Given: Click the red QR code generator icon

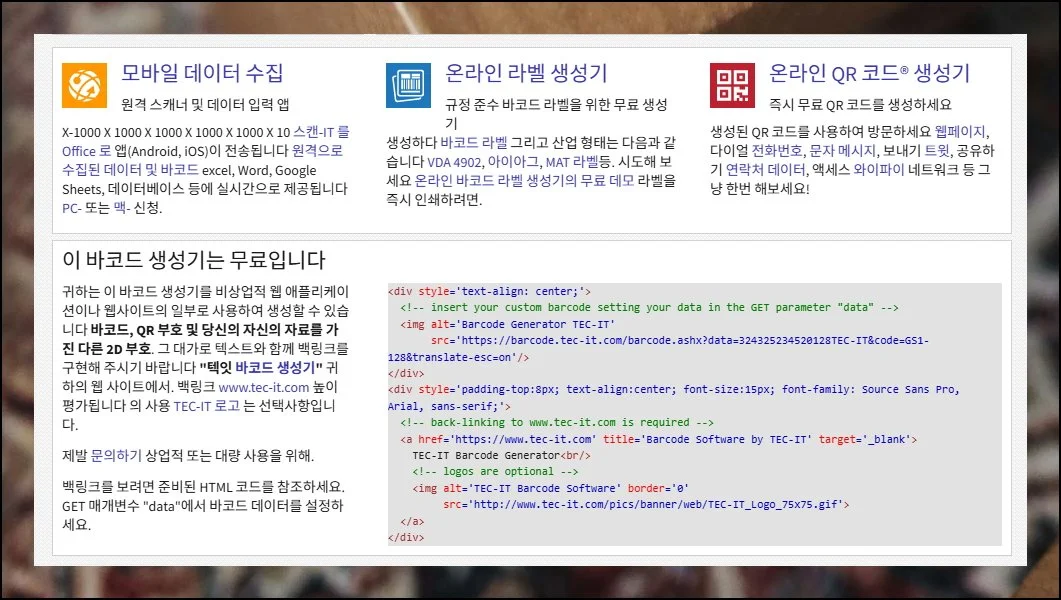Looking at the screenshot, I should point(732,85).
